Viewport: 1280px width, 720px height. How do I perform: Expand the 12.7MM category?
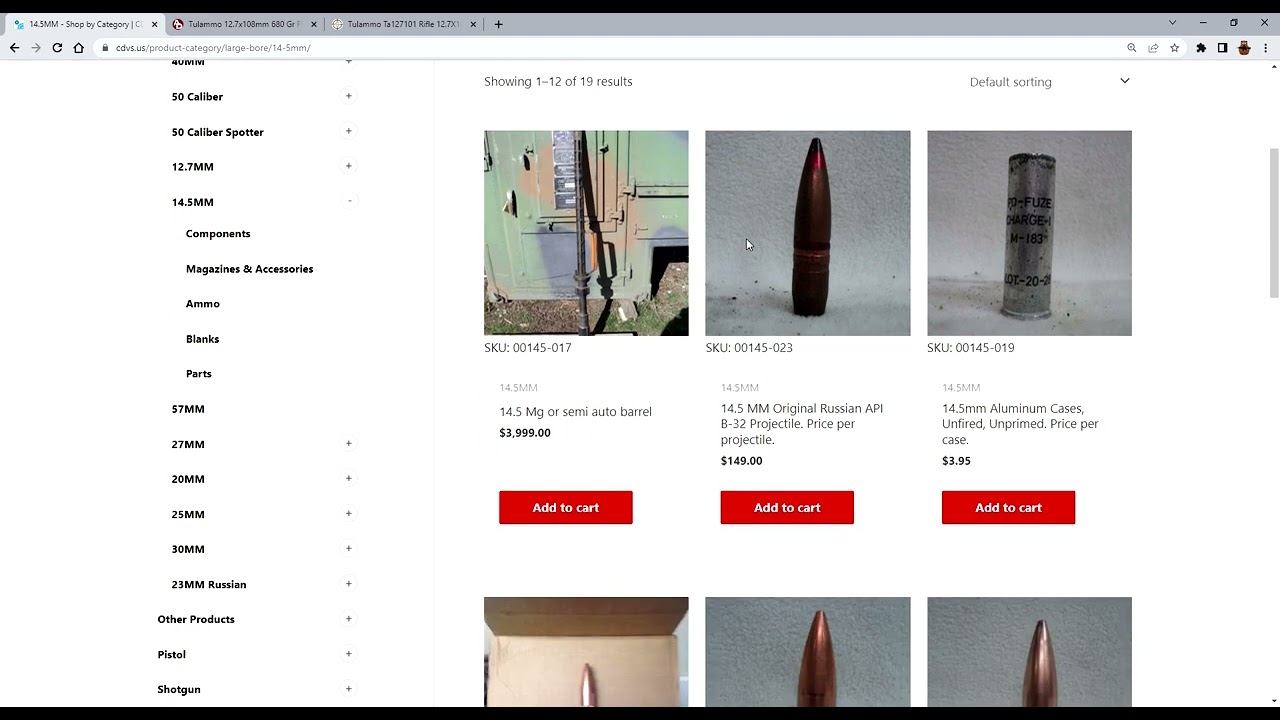[x=349, y=166]
